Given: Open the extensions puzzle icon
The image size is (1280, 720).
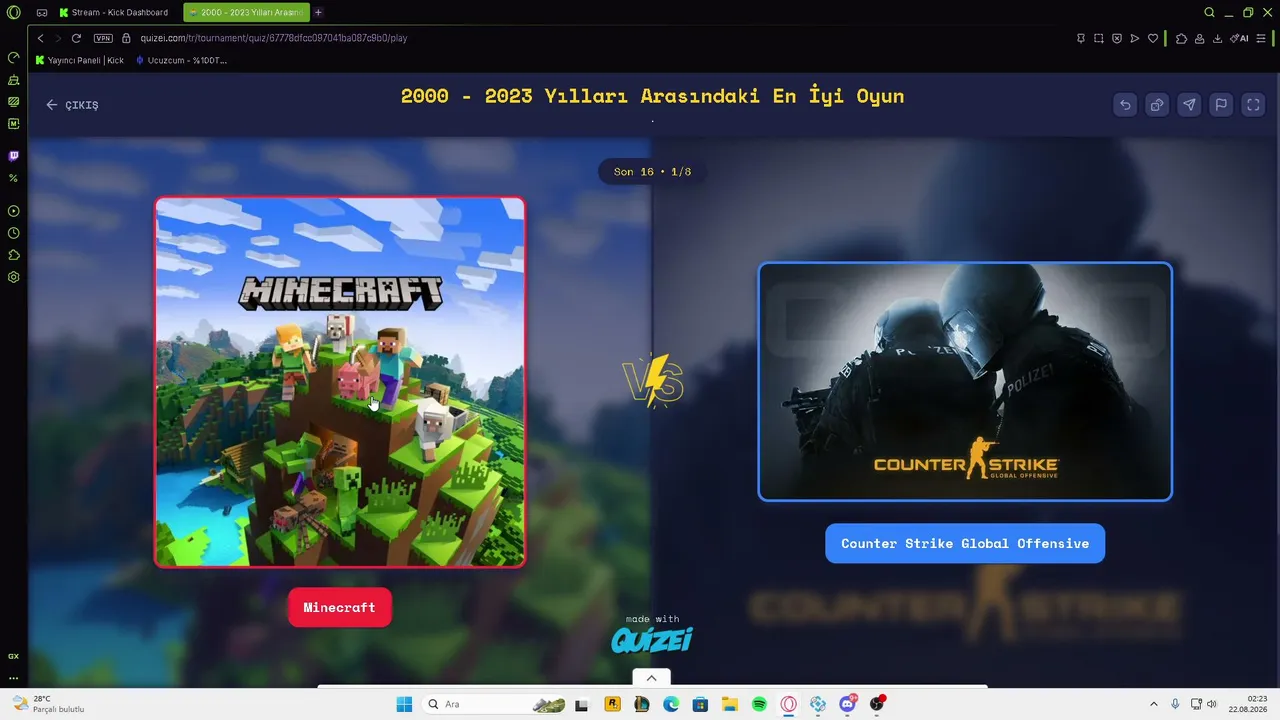Looking at the screenshot, I should point(1181,38).
